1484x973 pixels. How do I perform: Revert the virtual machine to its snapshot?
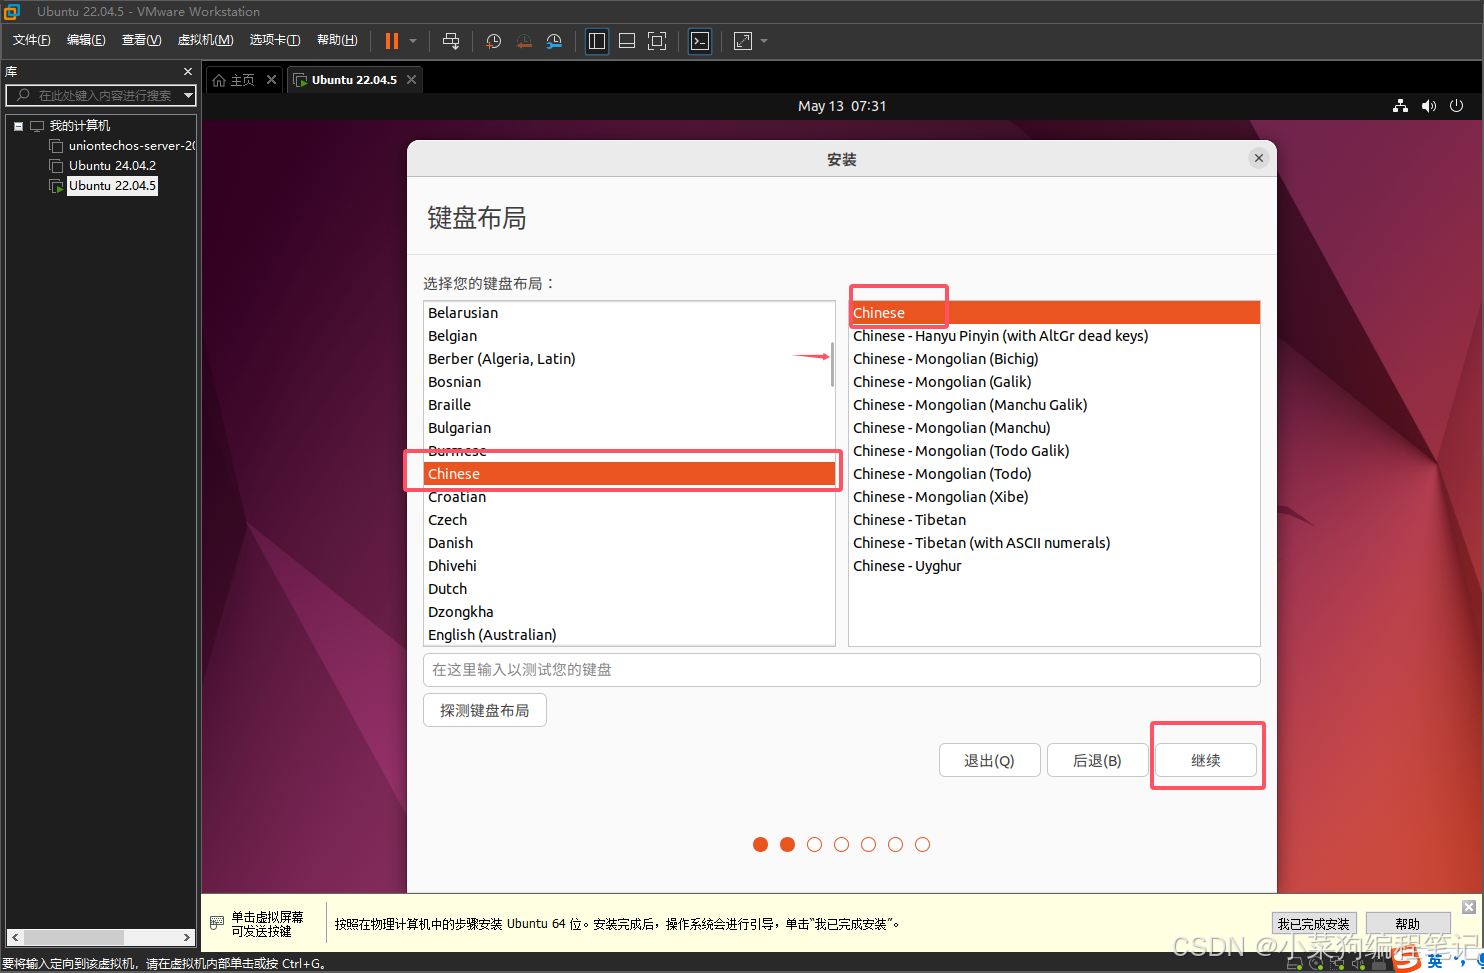(x=524, y=41)
